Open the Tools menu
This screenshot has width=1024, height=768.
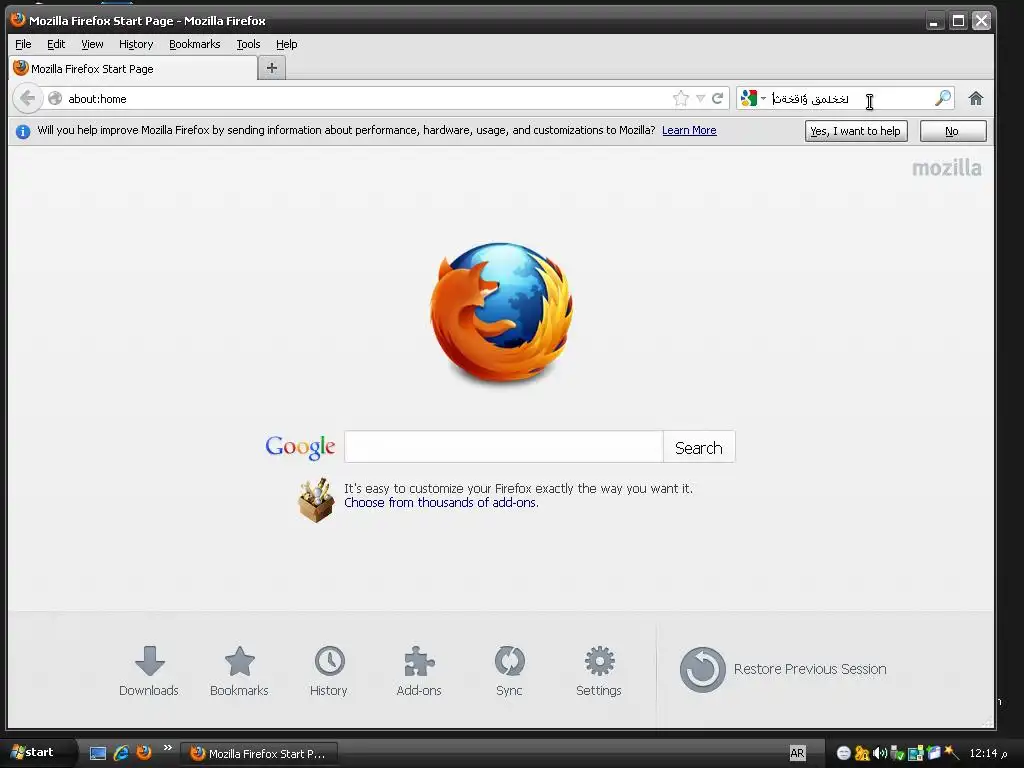coord(248,44)
